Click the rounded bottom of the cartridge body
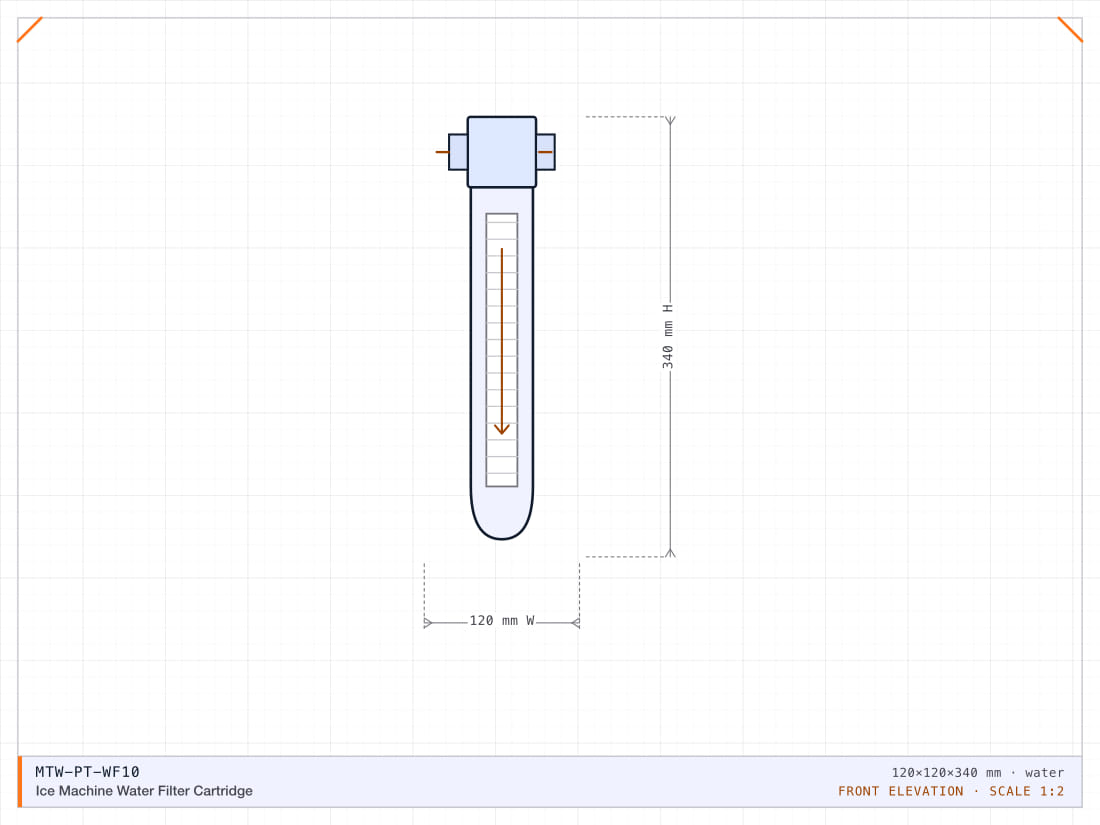 [502, 516]
